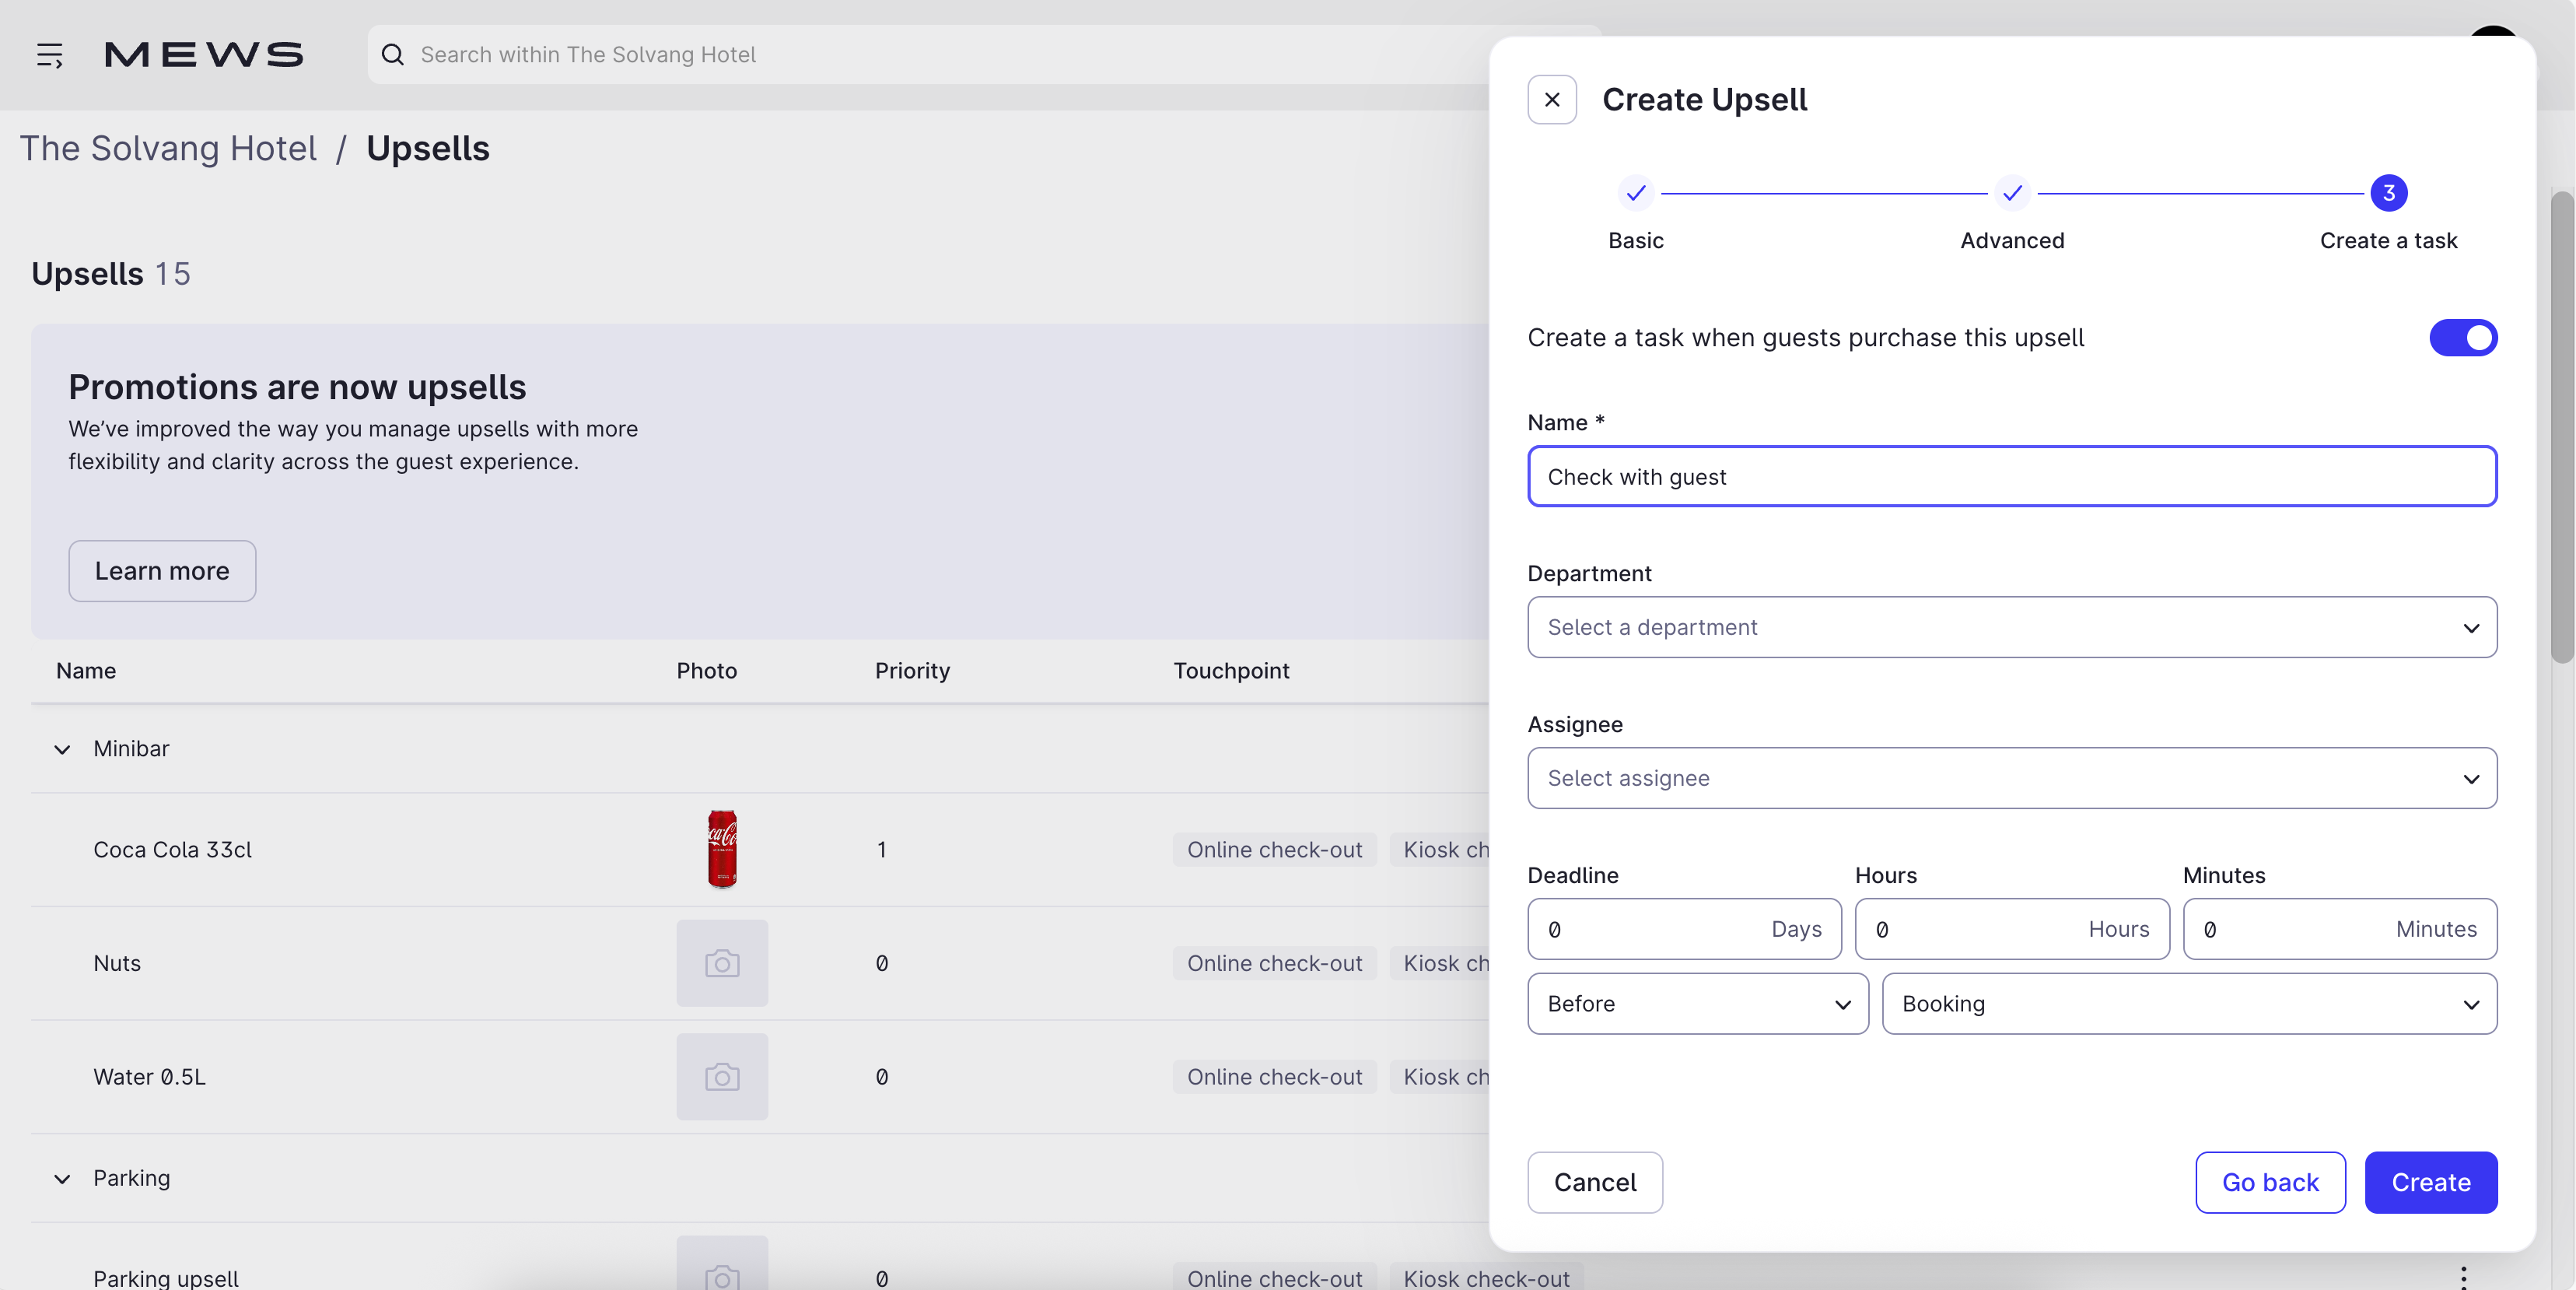Select the Nuts row name
2576x1290 pixels.
117,963
